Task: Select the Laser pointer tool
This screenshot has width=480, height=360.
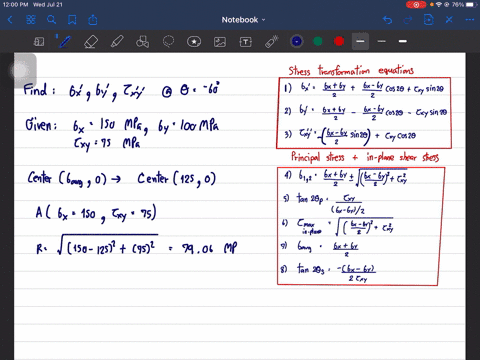Action: pyautogui.click(x=272, y=42)
